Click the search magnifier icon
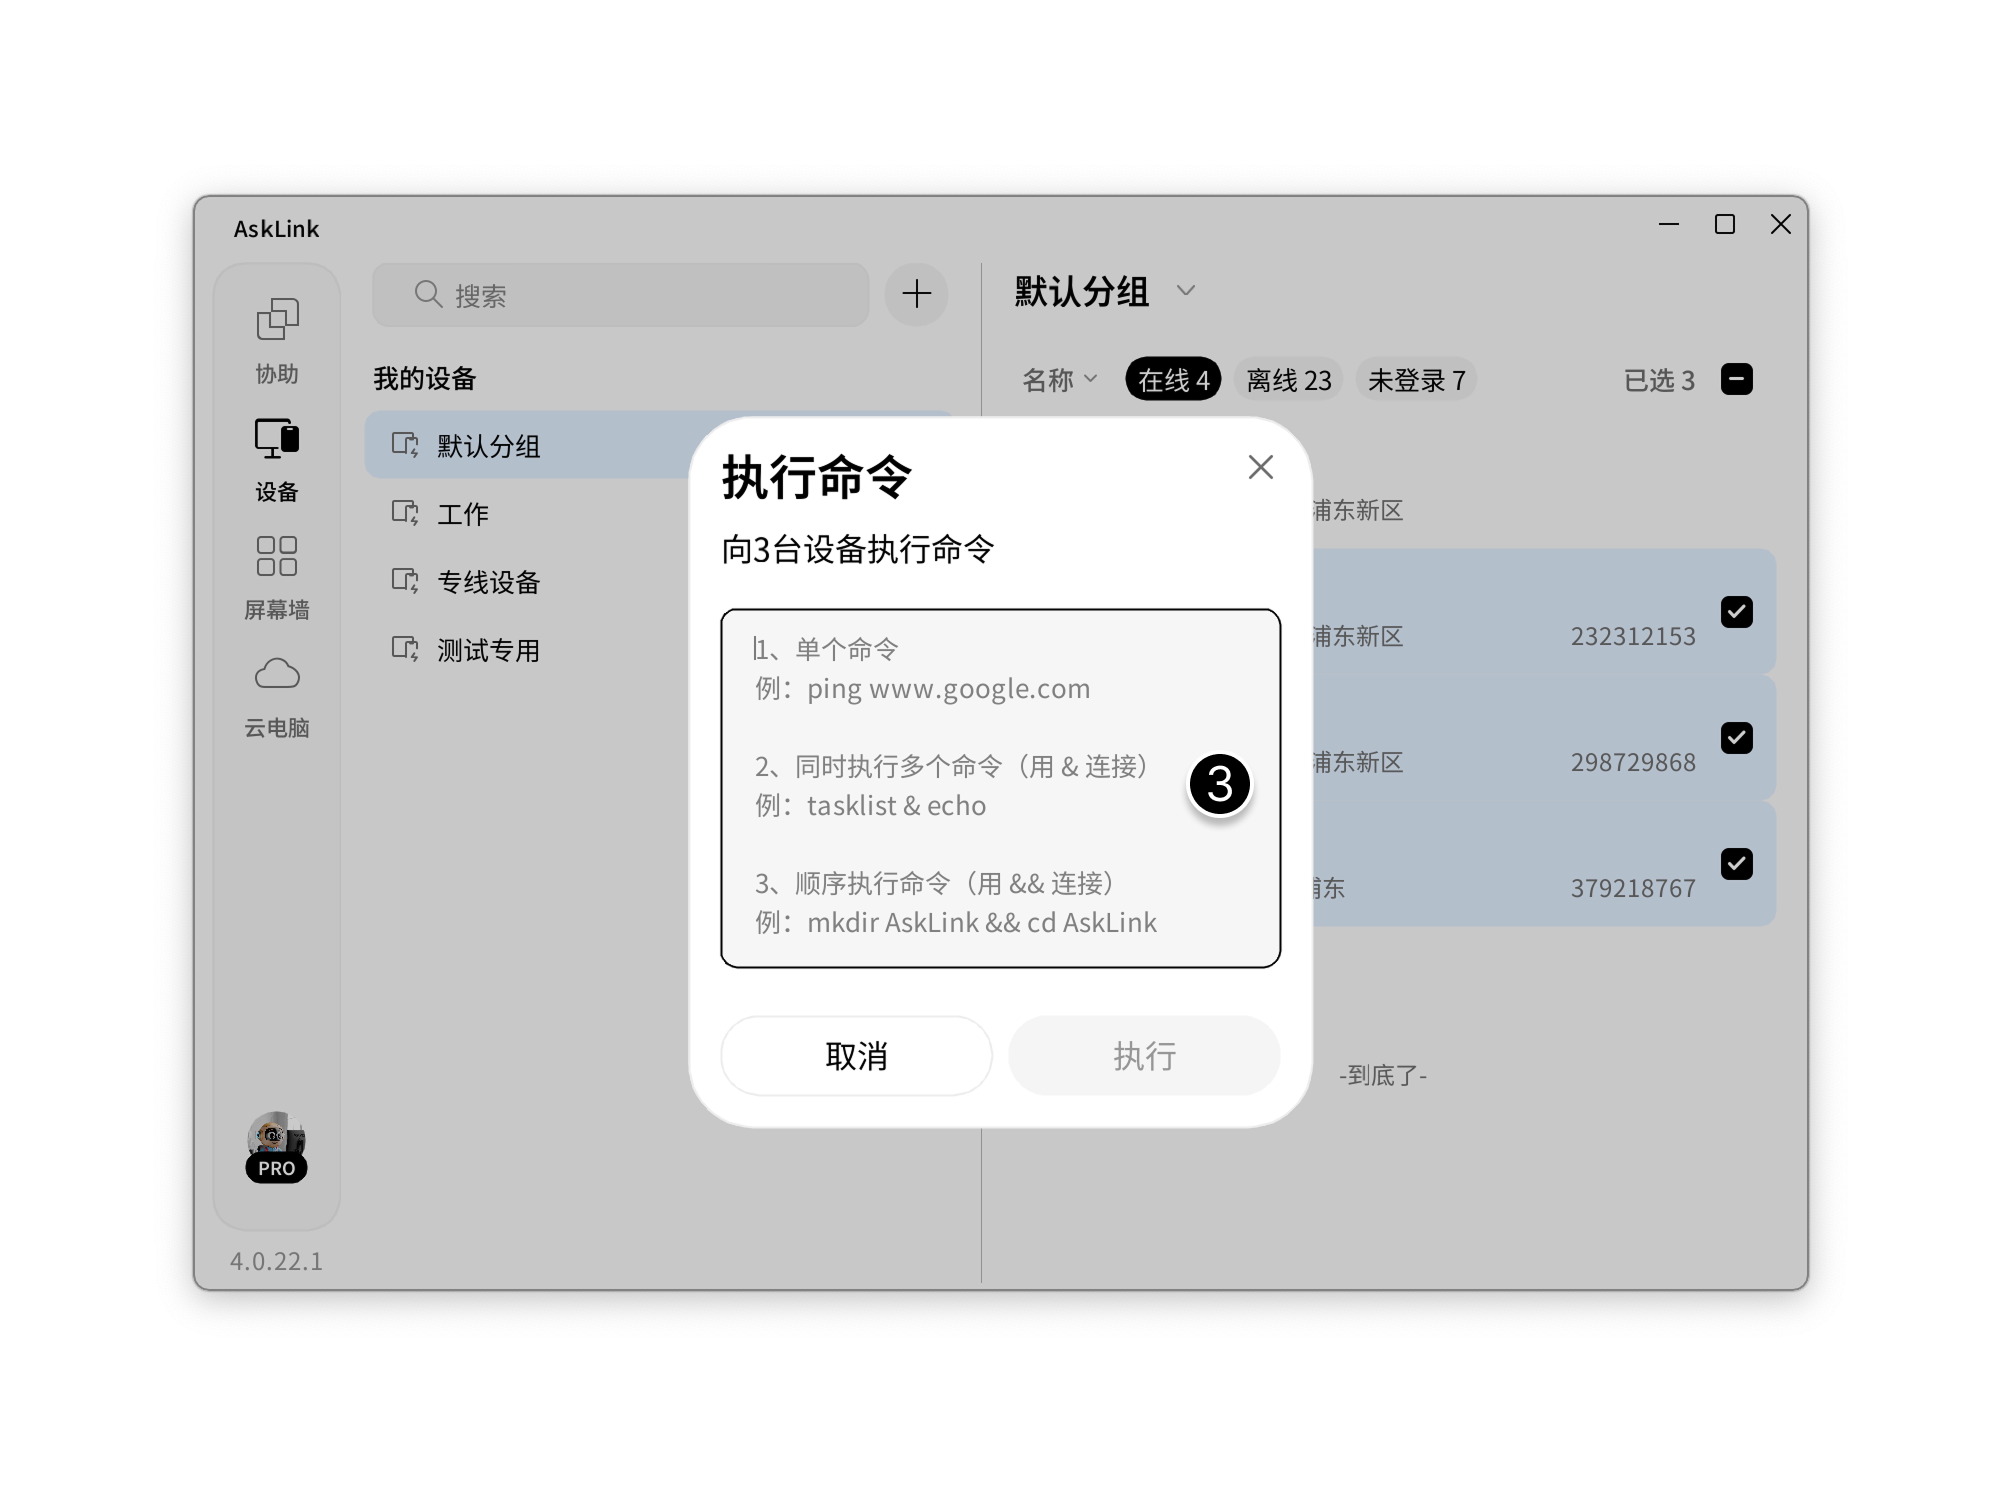 pos(428,293)
